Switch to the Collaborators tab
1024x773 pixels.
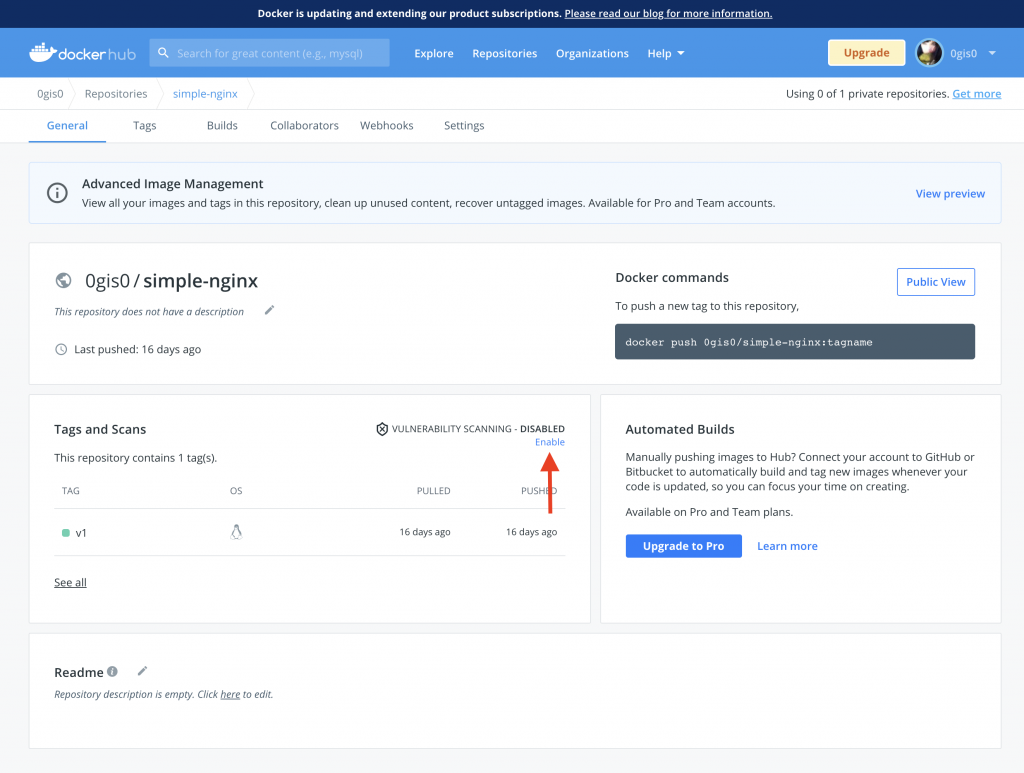pyautogui.click(x=304, y=125)
